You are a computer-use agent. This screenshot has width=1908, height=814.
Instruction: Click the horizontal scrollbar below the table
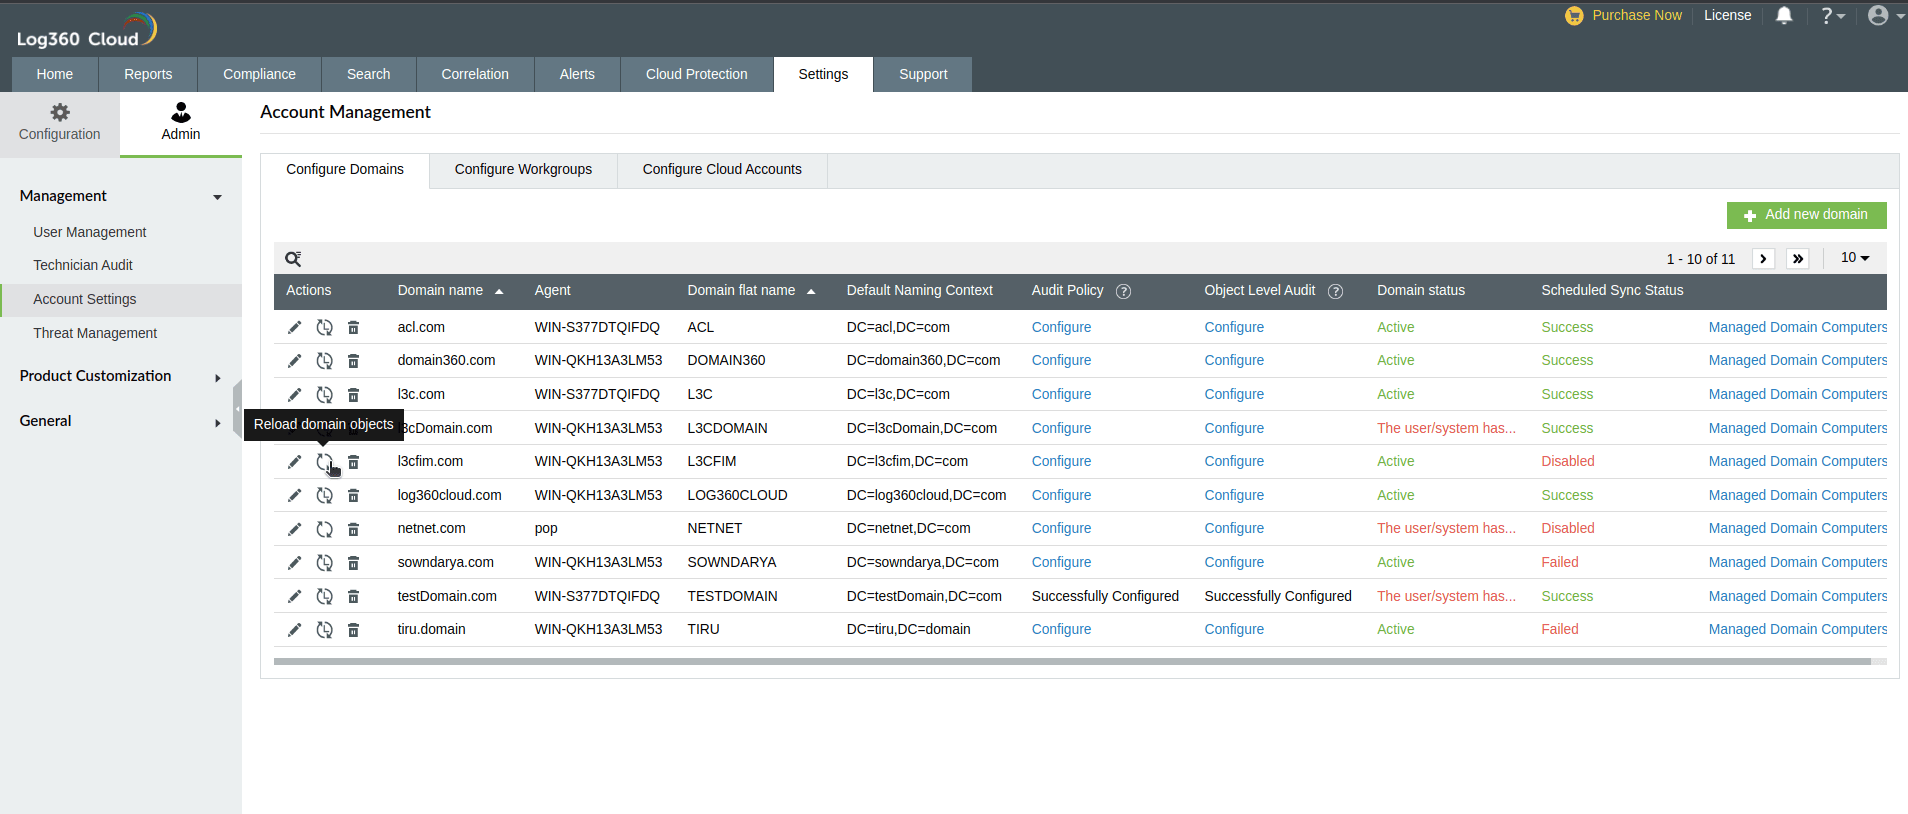click(x=1071, y=661)
